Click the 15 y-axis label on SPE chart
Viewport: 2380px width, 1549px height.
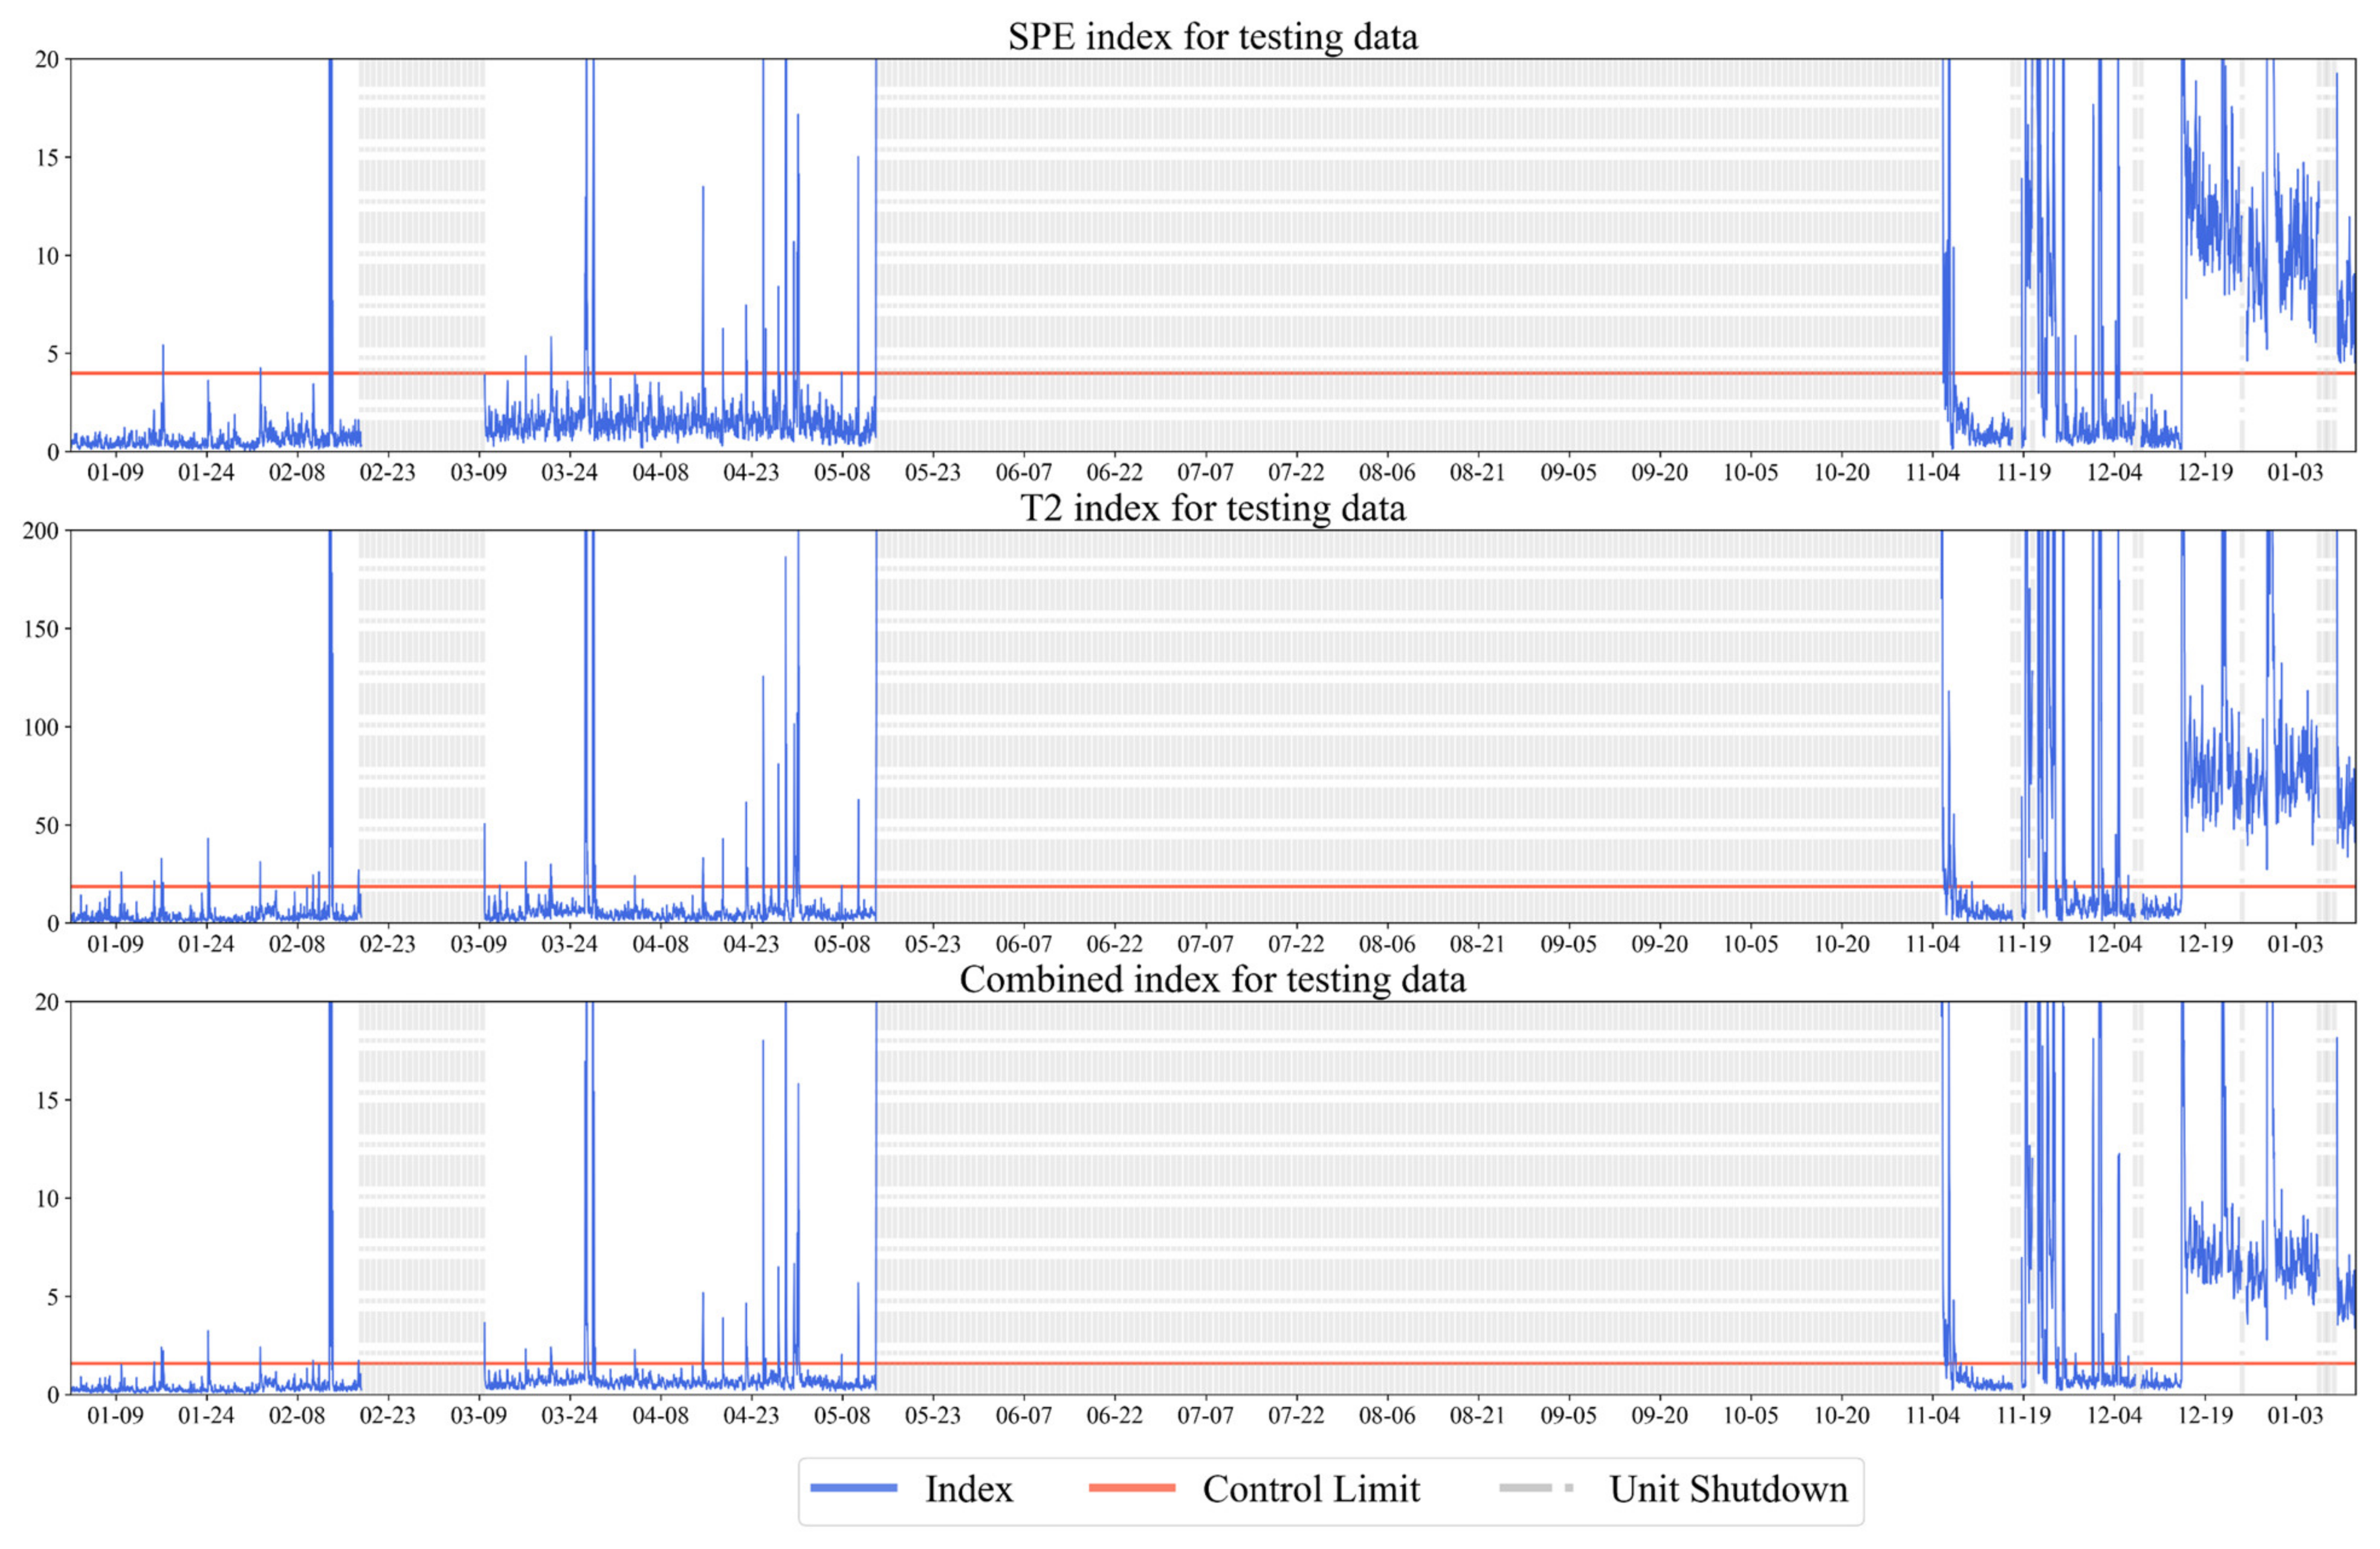coord(47,158)
